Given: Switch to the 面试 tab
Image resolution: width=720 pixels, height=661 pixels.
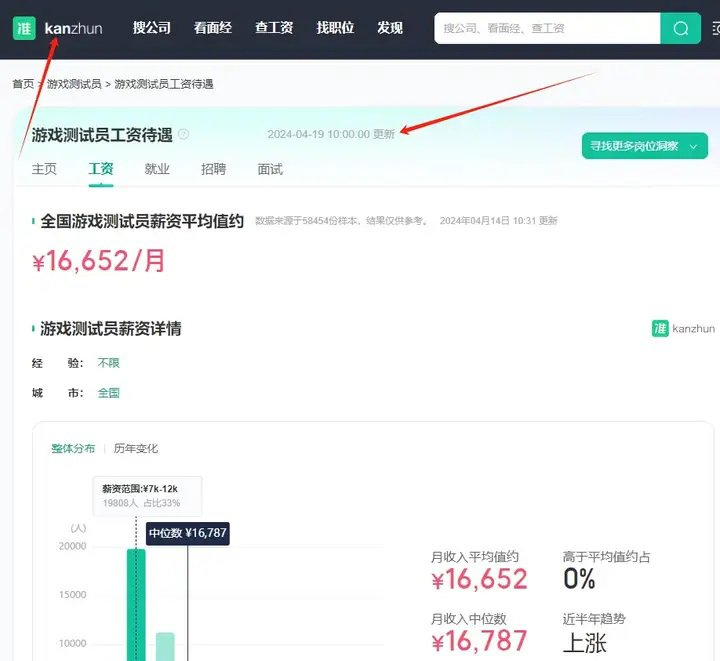Looking at the screenshot, I should point(270,169).
